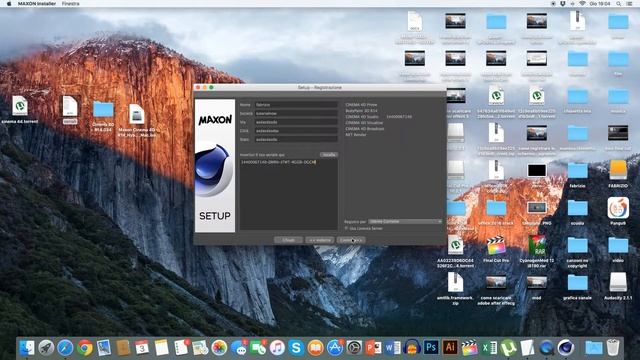Select the CyanogenMod rar archive on desktop
Image resolution: width=640 pixels, height=360 pixels.
click(537, 246)
